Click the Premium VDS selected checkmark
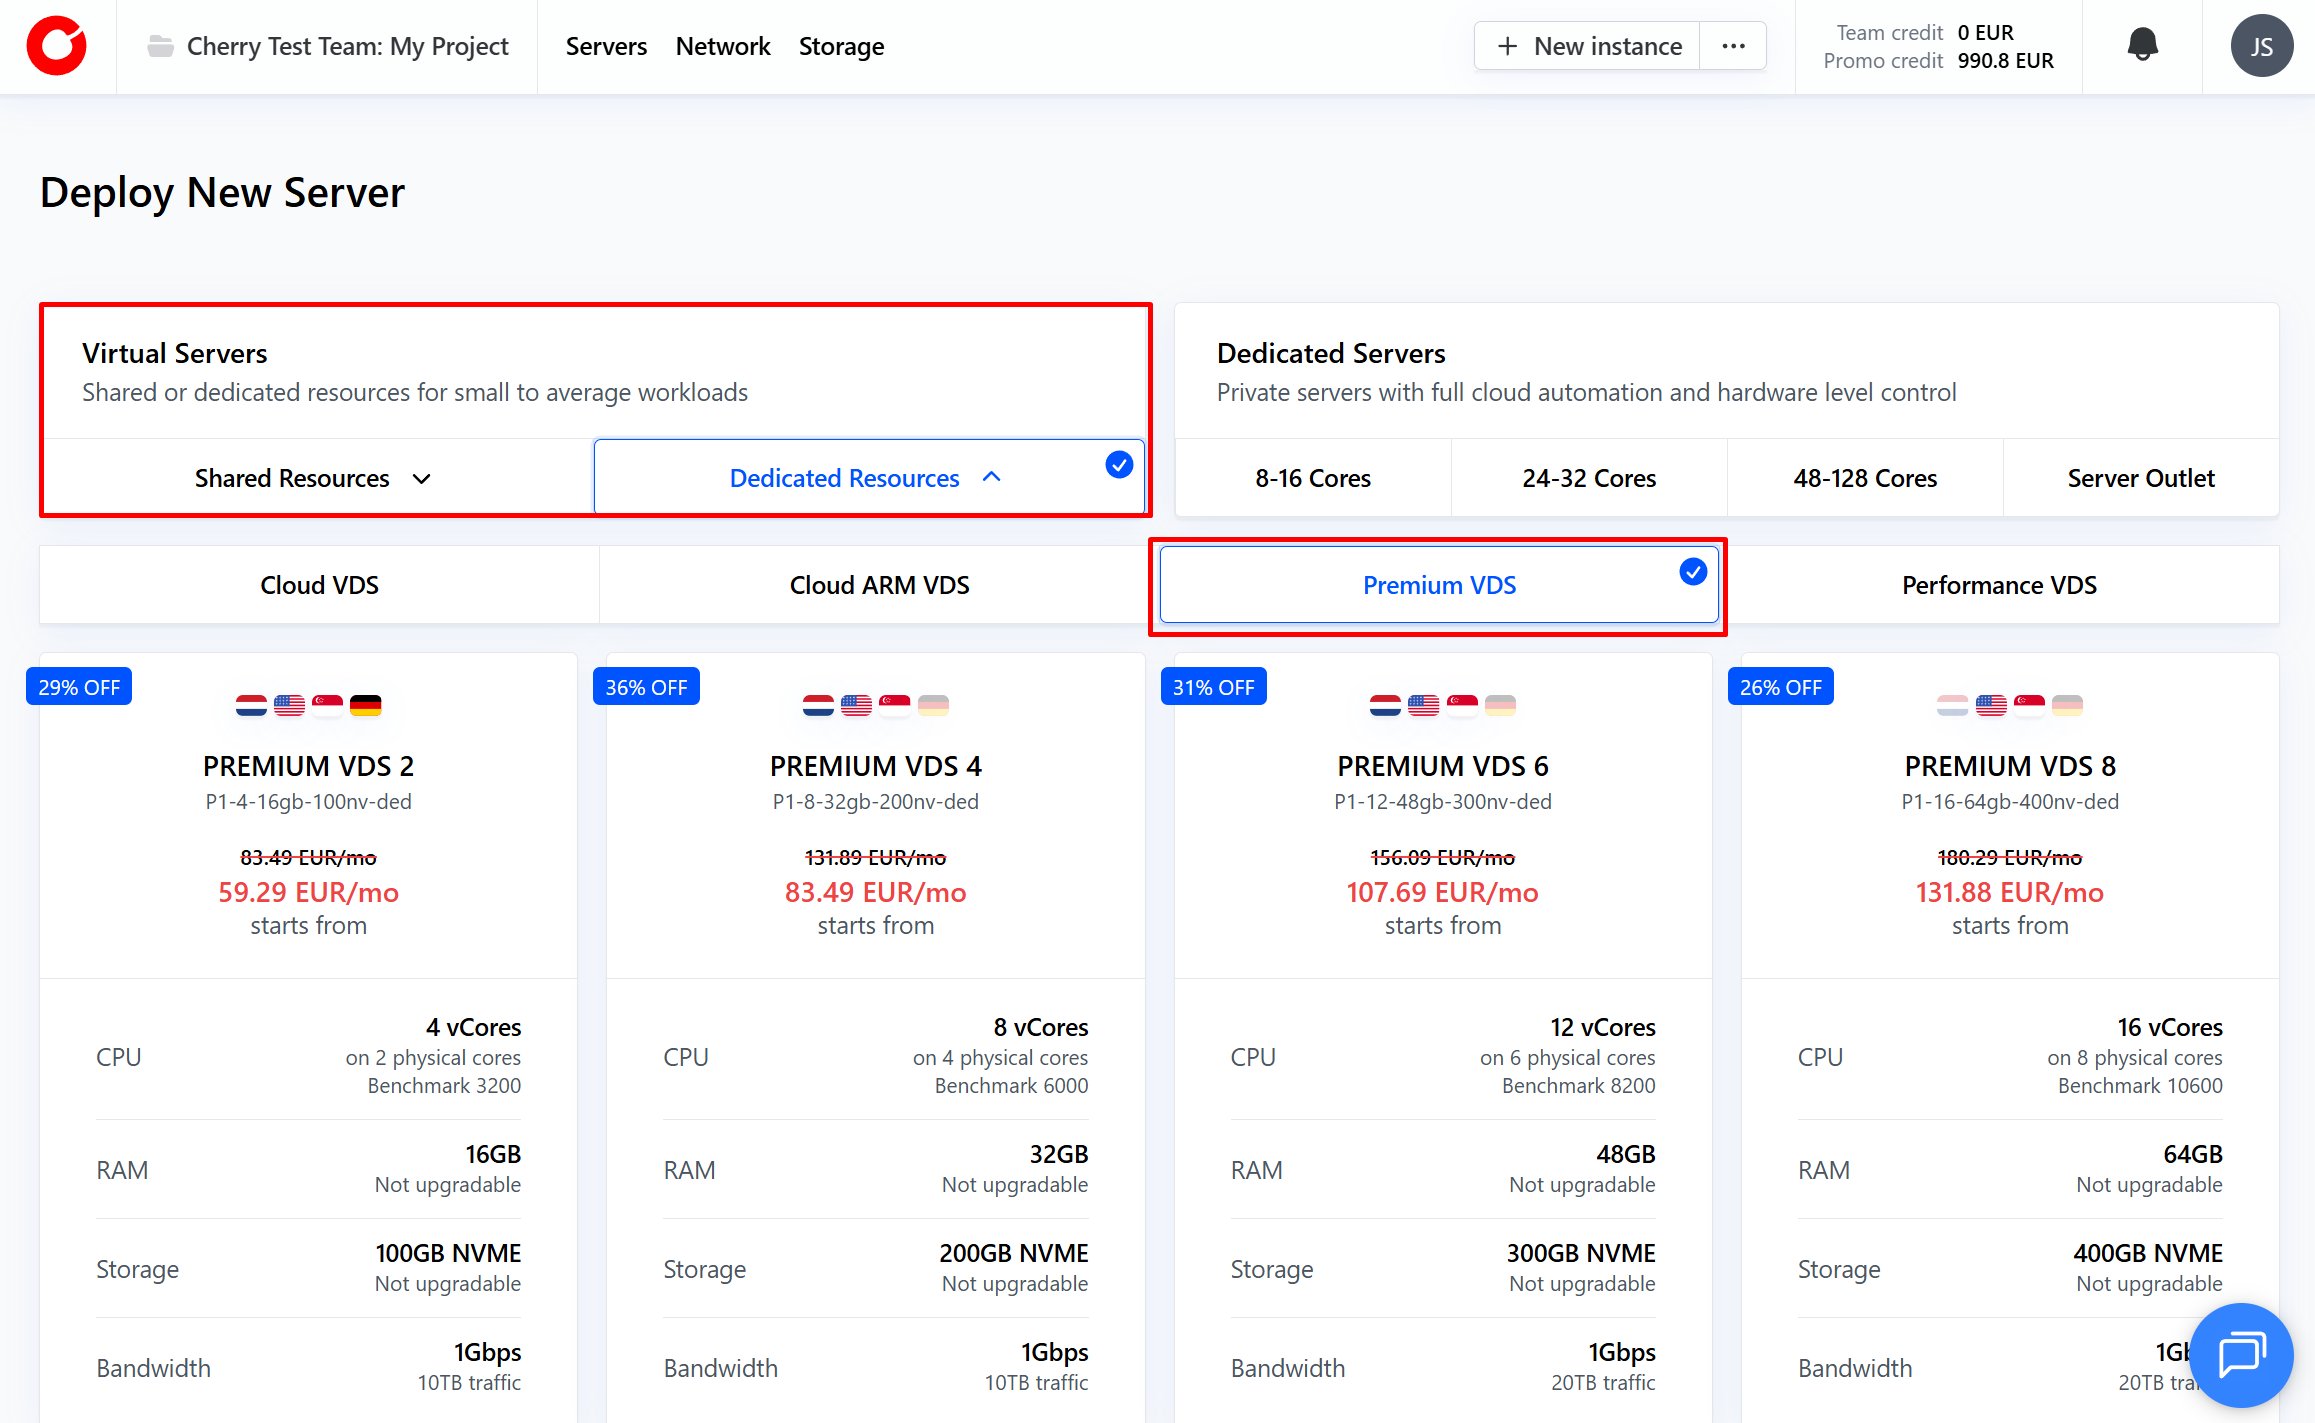This screenshot has width=2315, height=1423. point(1693,571)
